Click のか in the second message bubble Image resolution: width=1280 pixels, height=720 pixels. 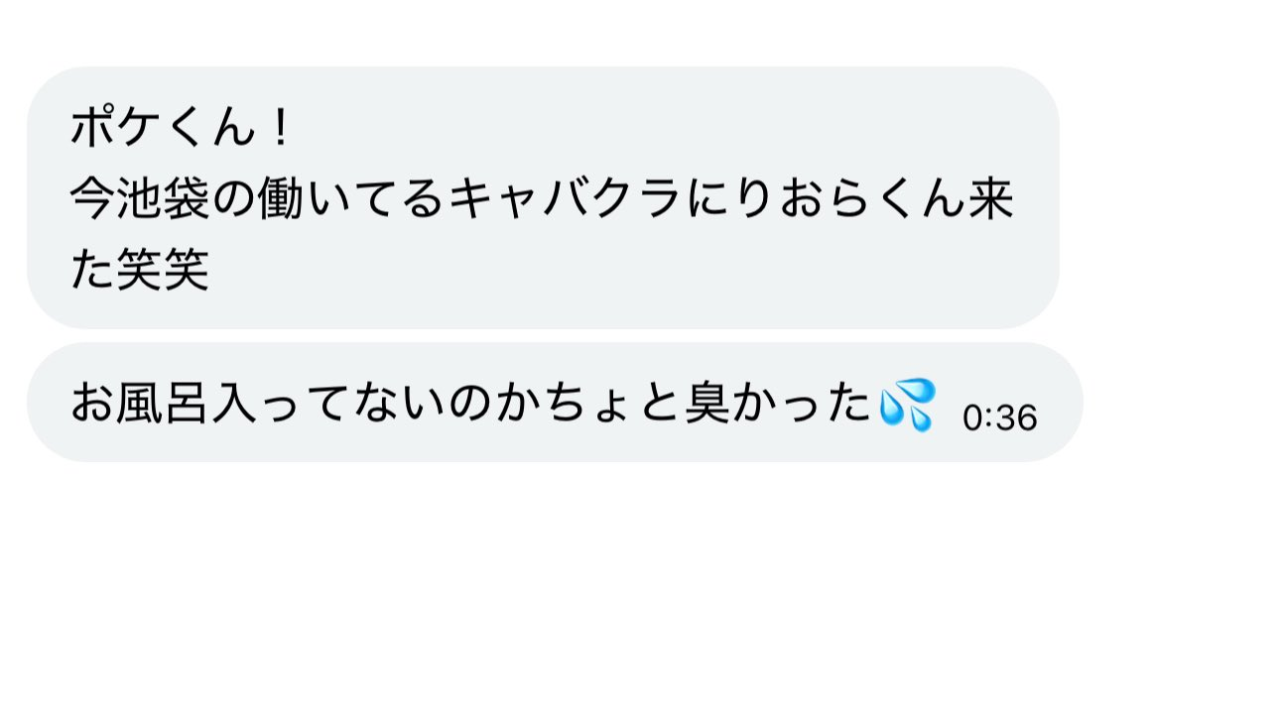(x=491, y=403)
